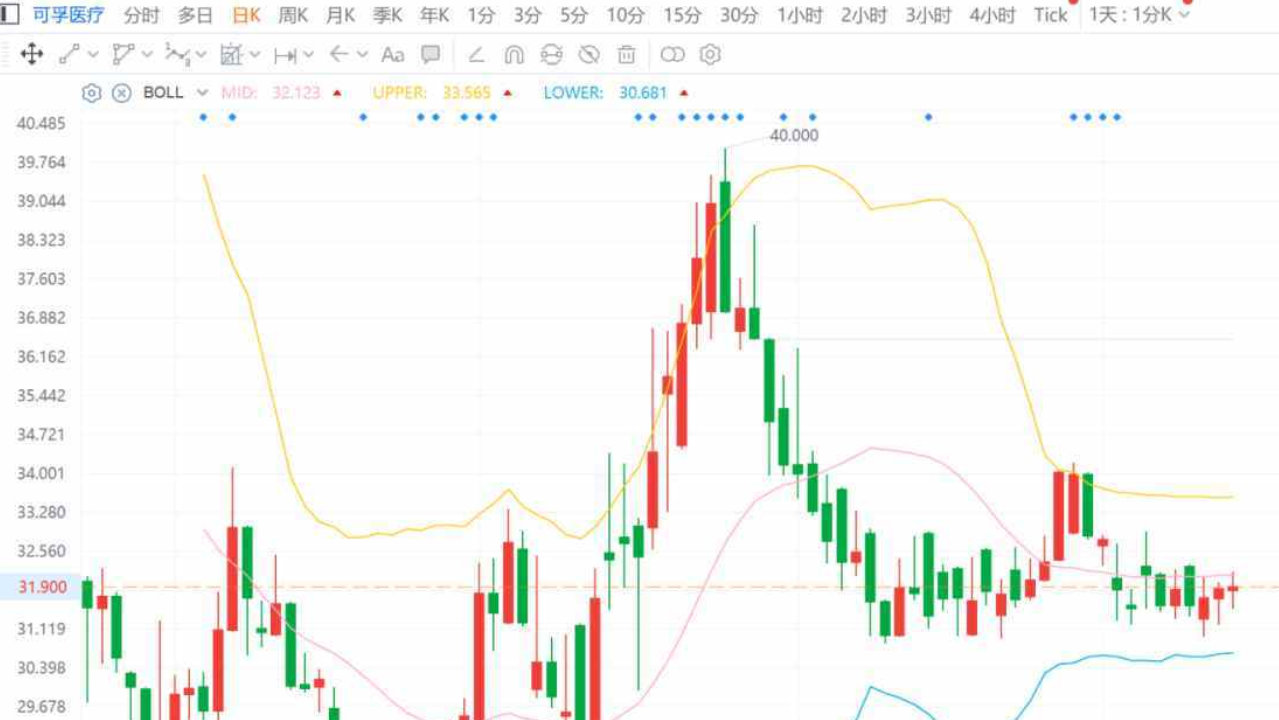Open the drawing toolbar settings gear
Image resolution: width=1279 pixels, height=720 pixels.
[x=710, y=55]
